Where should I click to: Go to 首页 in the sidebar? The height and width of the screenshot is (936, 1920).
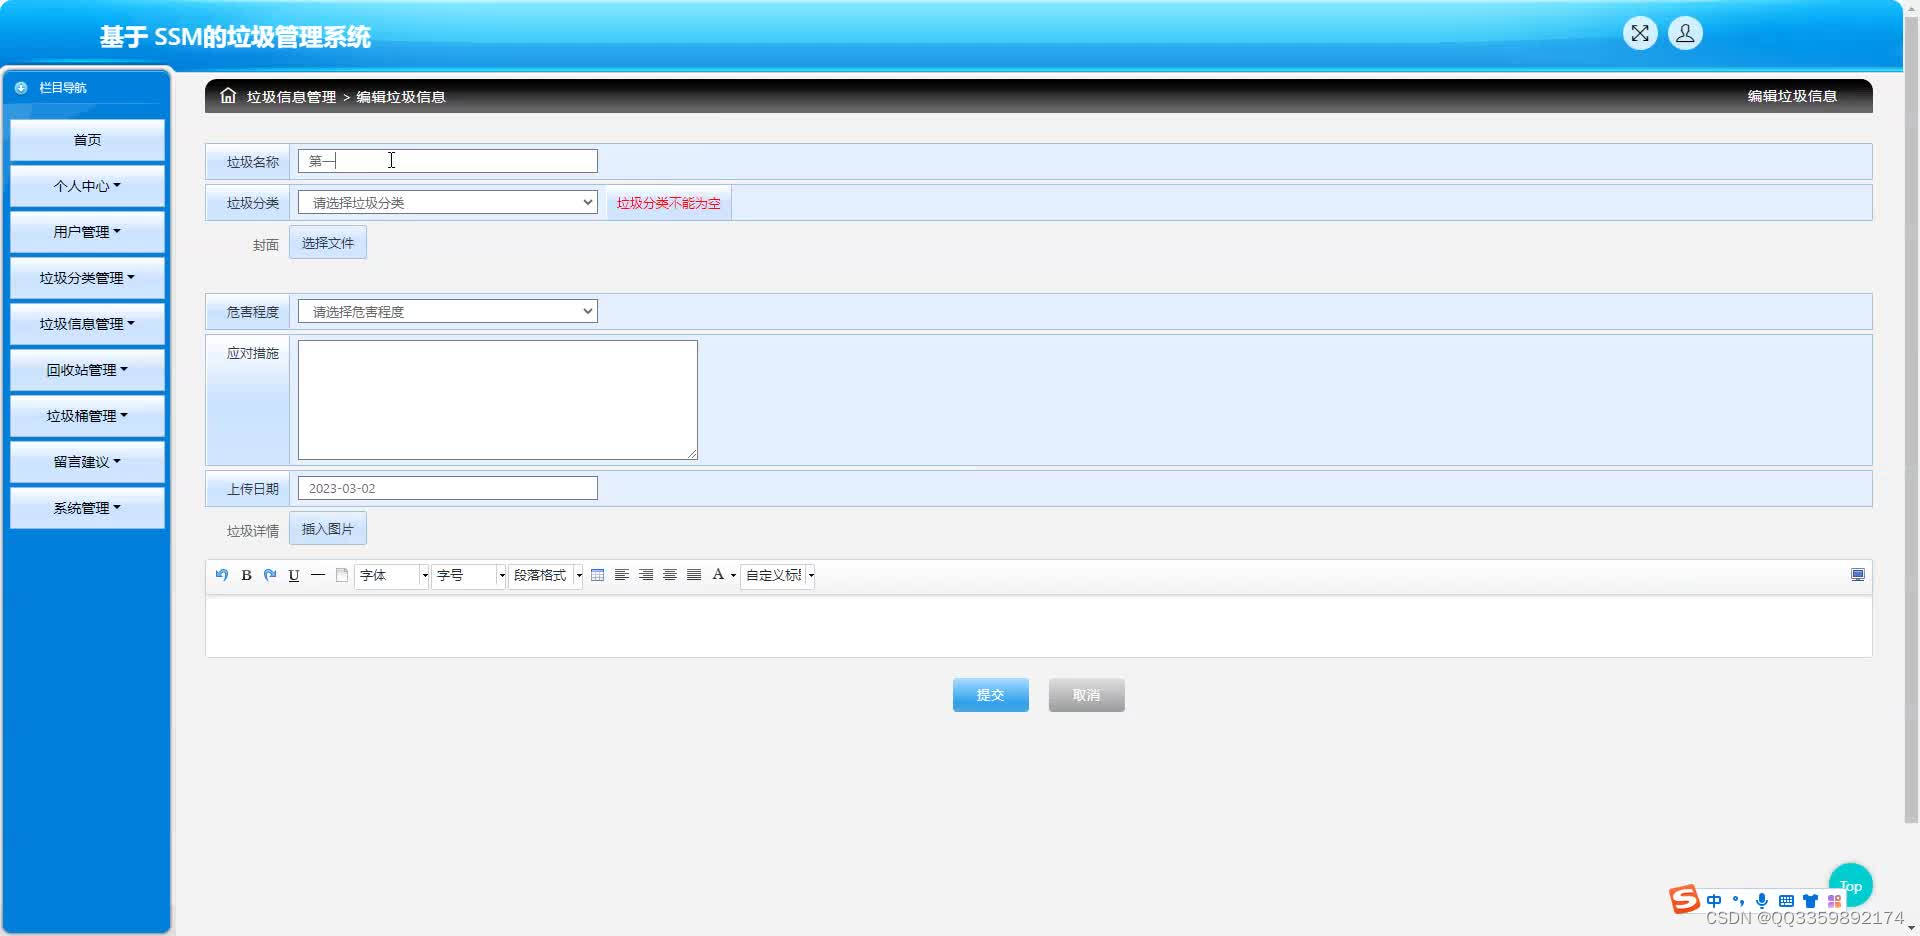tap(87, 140)
